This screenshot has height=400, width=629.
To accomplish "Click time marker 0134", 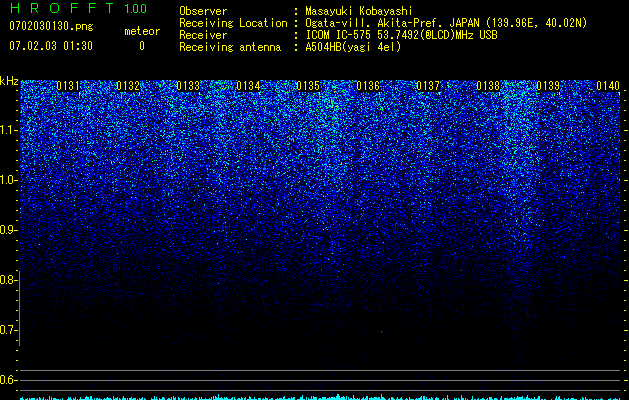I will [x=248, y=86].
